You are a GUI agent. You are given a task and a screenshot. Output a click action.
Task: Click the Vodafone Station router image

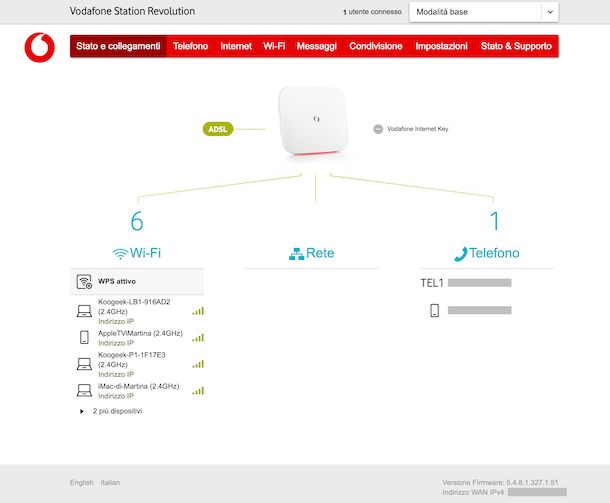[x=313, y=121]
